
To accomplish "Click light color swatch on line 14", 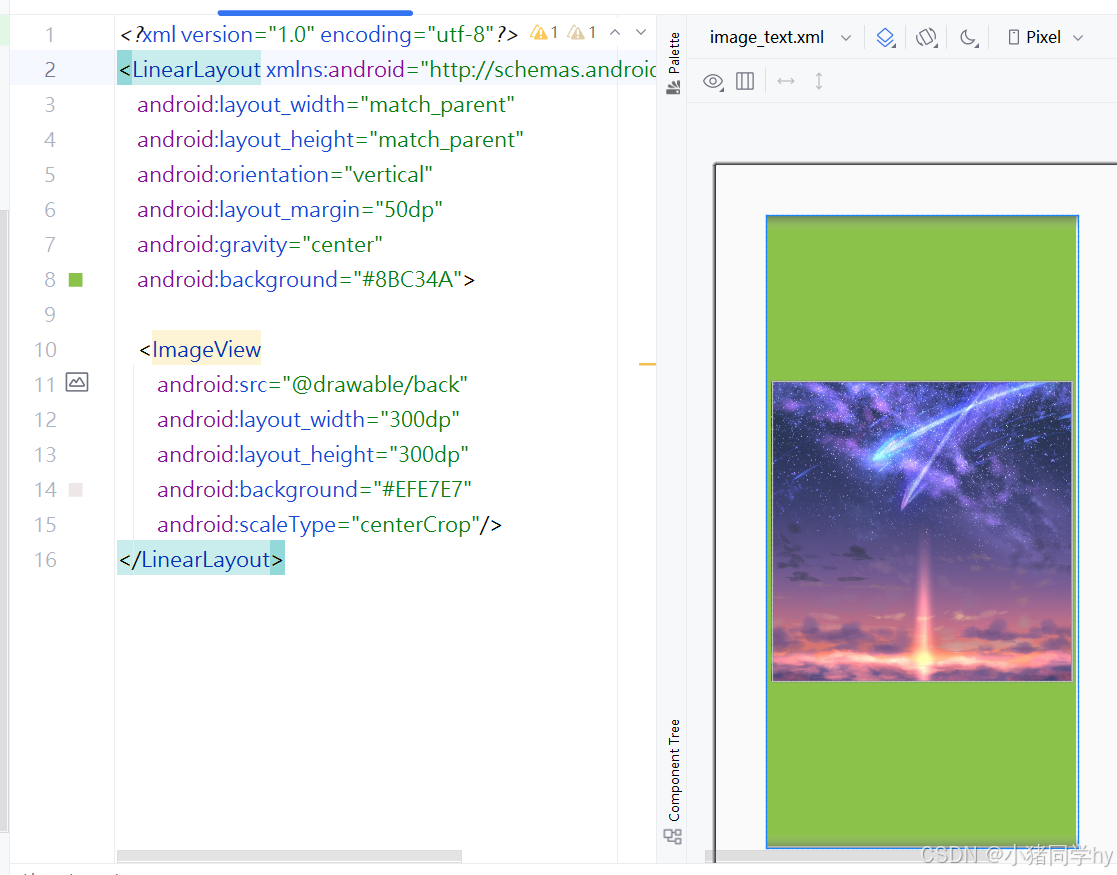I will coord(76,490).
